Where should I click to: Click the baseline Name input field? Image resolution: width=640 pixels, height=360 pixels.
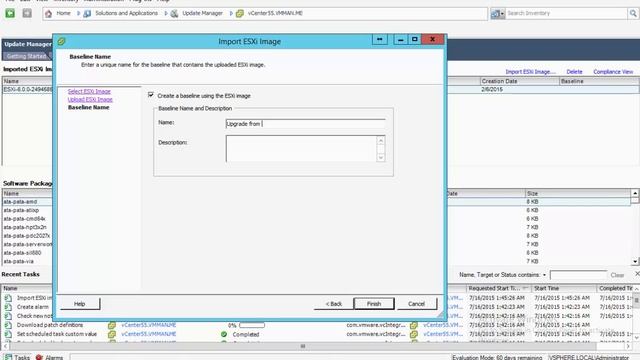pos(305,124)
